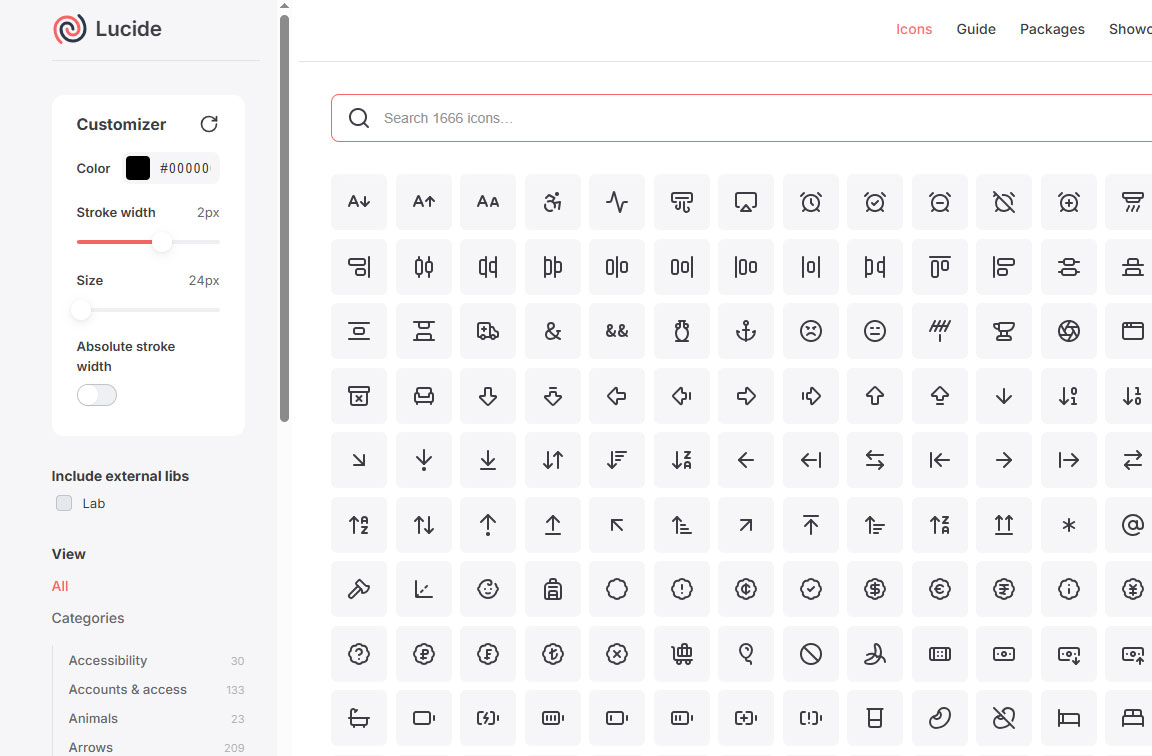Click the banana icon

click(875, 654)
